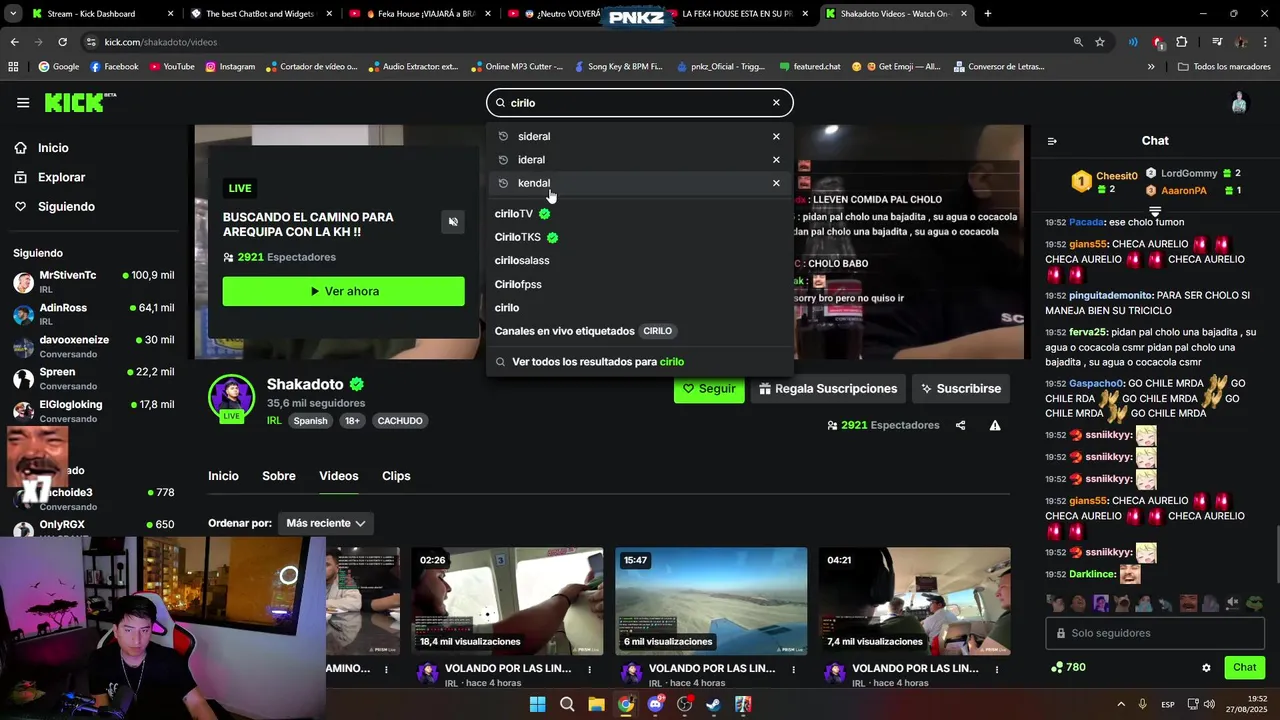Open Spreen followed channel
This screenshot has height=720, width=1280.
(x=93, y=378)
